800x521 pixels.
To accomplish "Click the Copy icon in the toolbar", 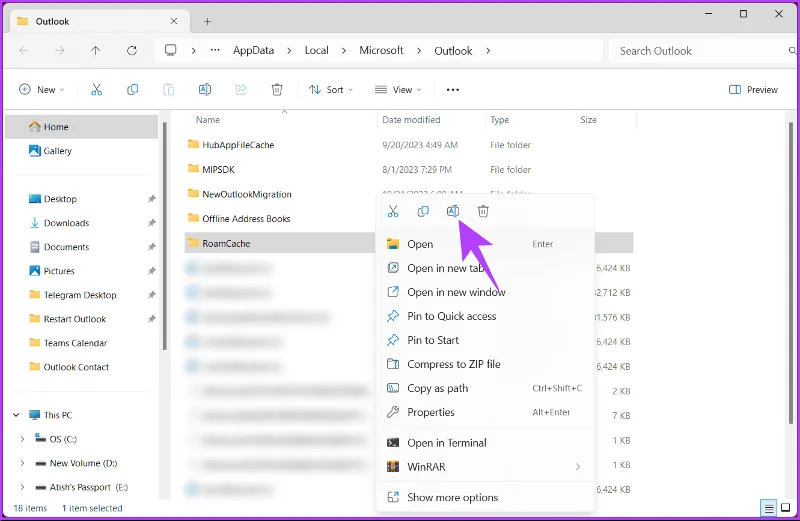I will click(x=133, y=90).
